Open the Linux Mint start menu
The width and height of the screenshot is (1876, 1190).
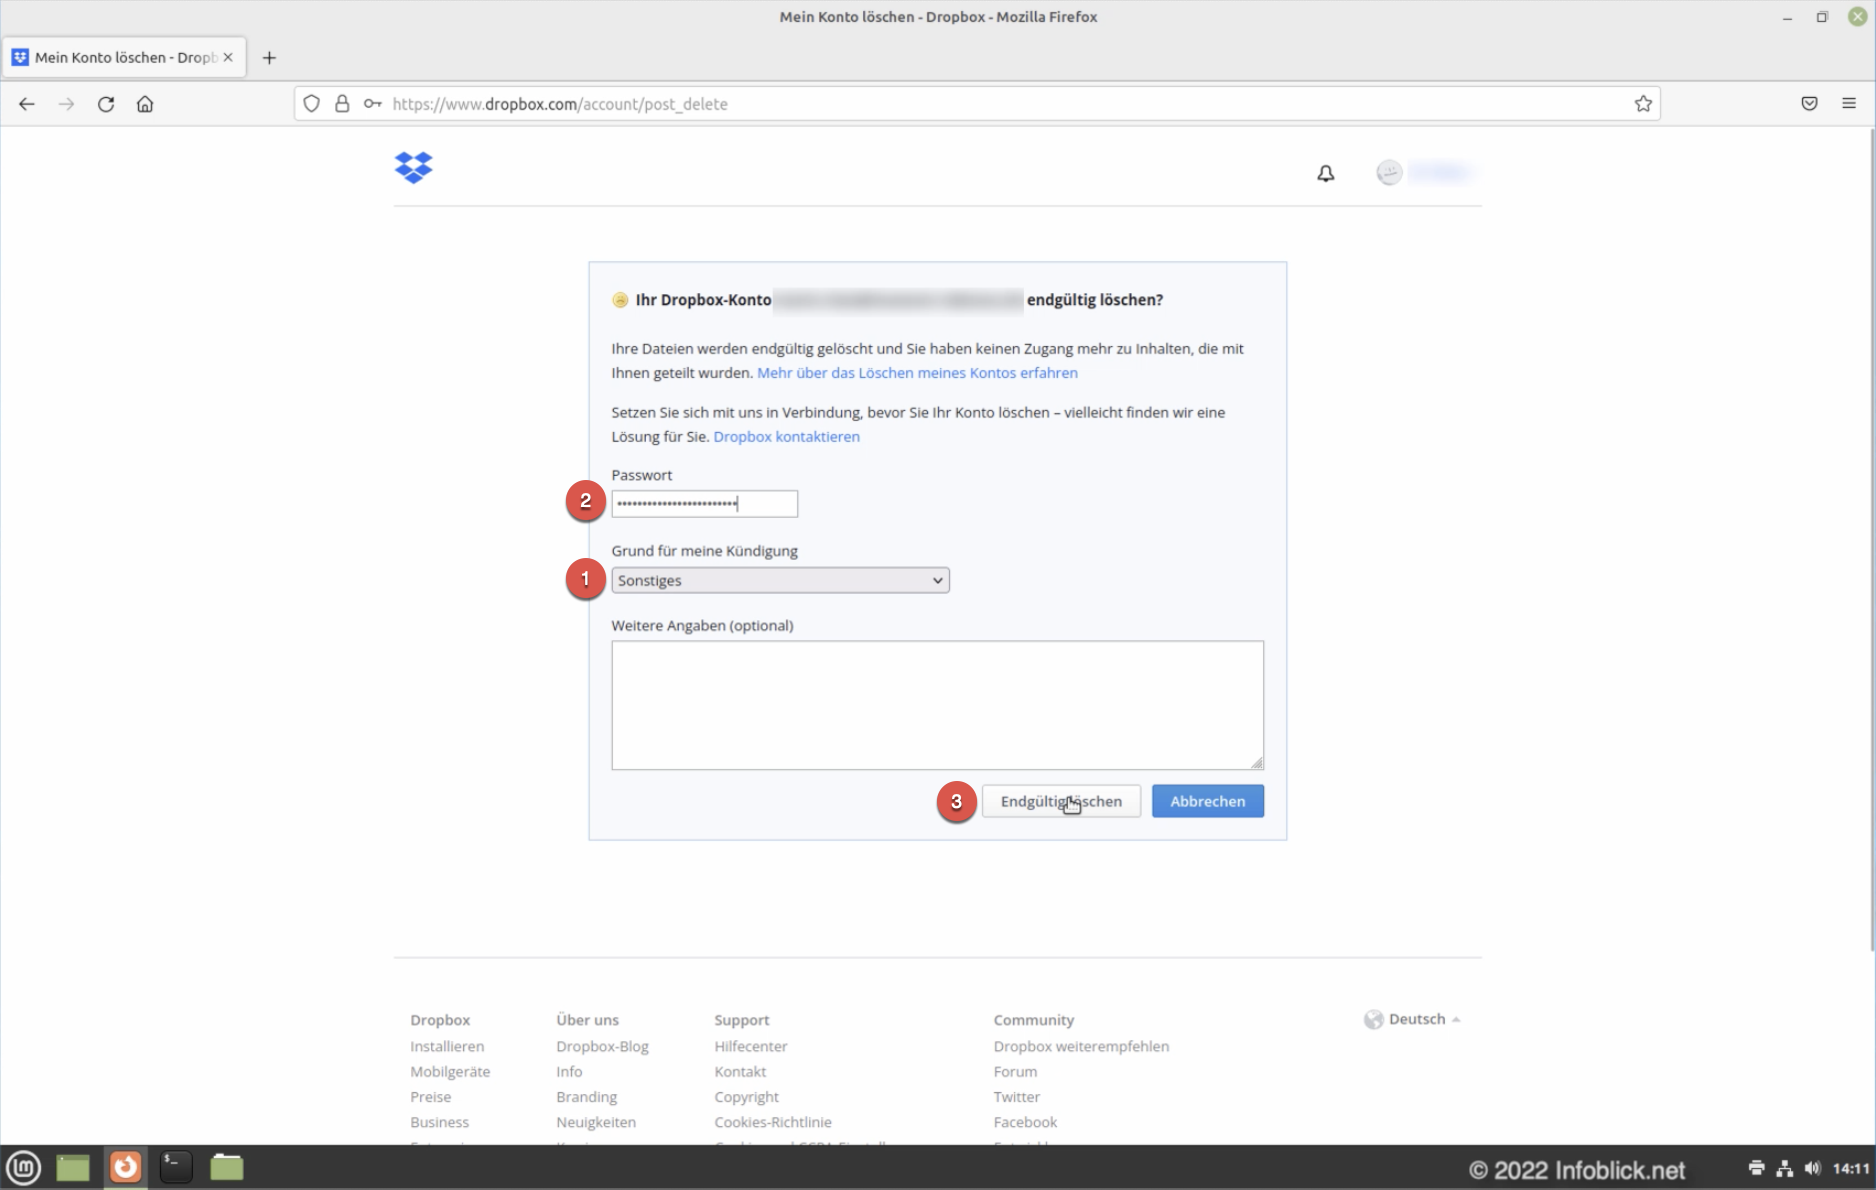pos(24,1167)
